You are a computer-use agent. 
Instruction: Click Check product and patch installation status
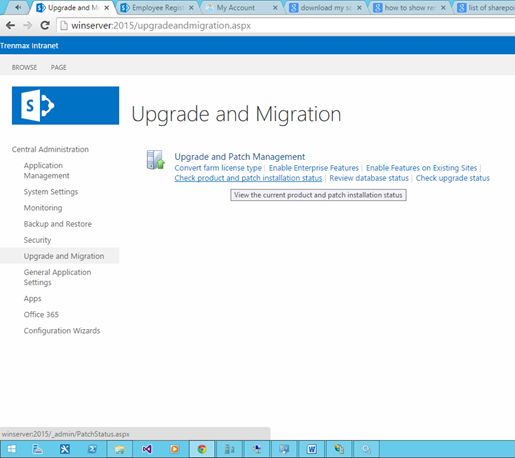coord(248,178)
